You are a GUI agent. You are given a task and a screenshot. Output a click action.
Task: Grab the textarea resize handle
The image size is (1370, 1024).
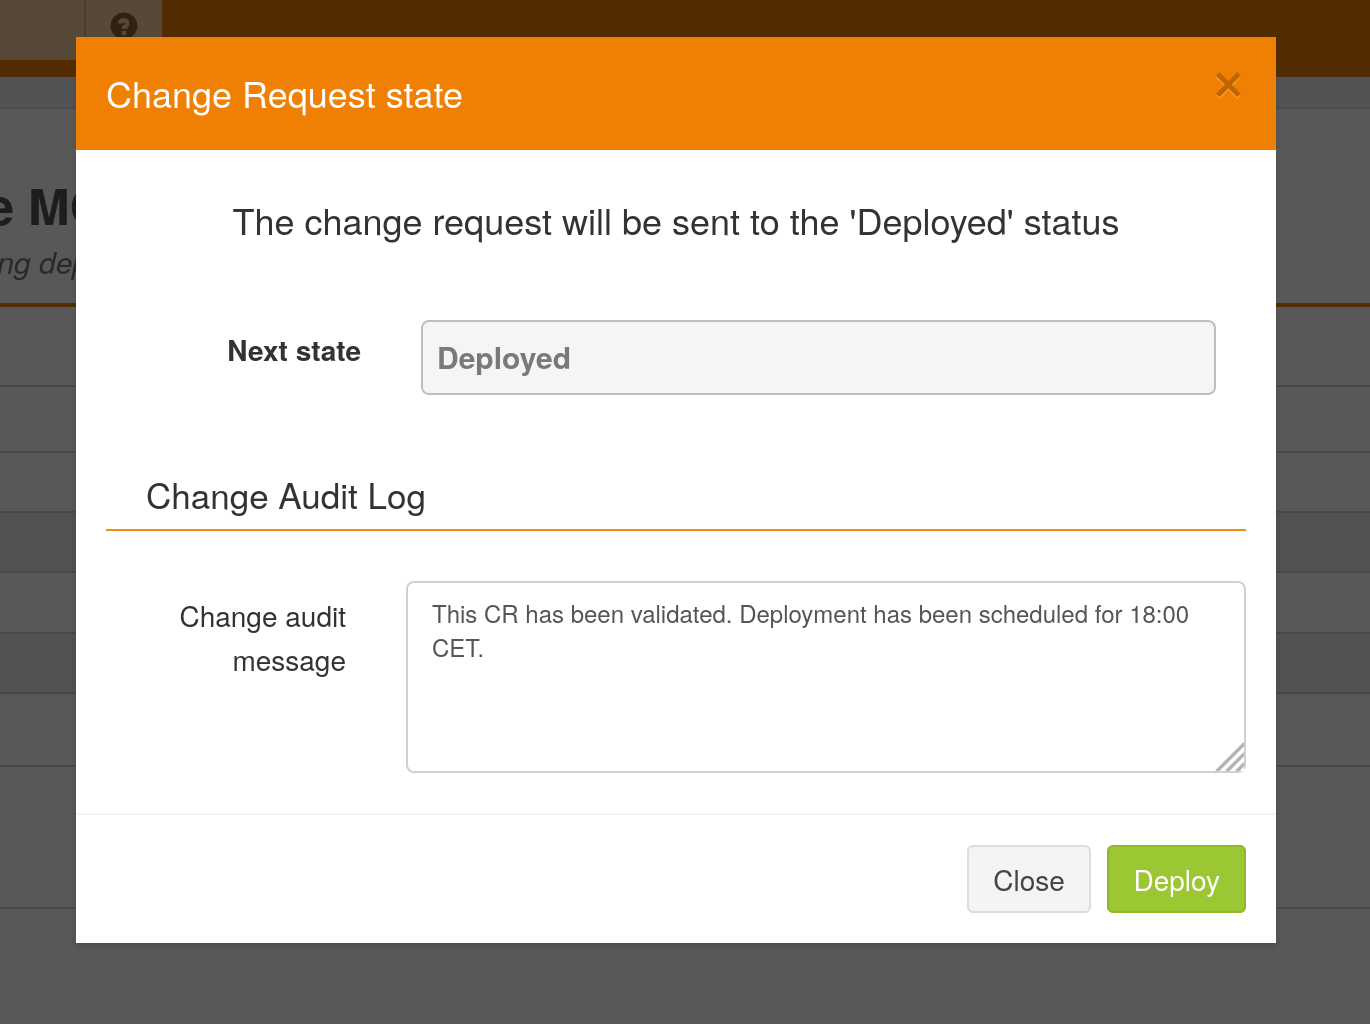point(1232,759)
